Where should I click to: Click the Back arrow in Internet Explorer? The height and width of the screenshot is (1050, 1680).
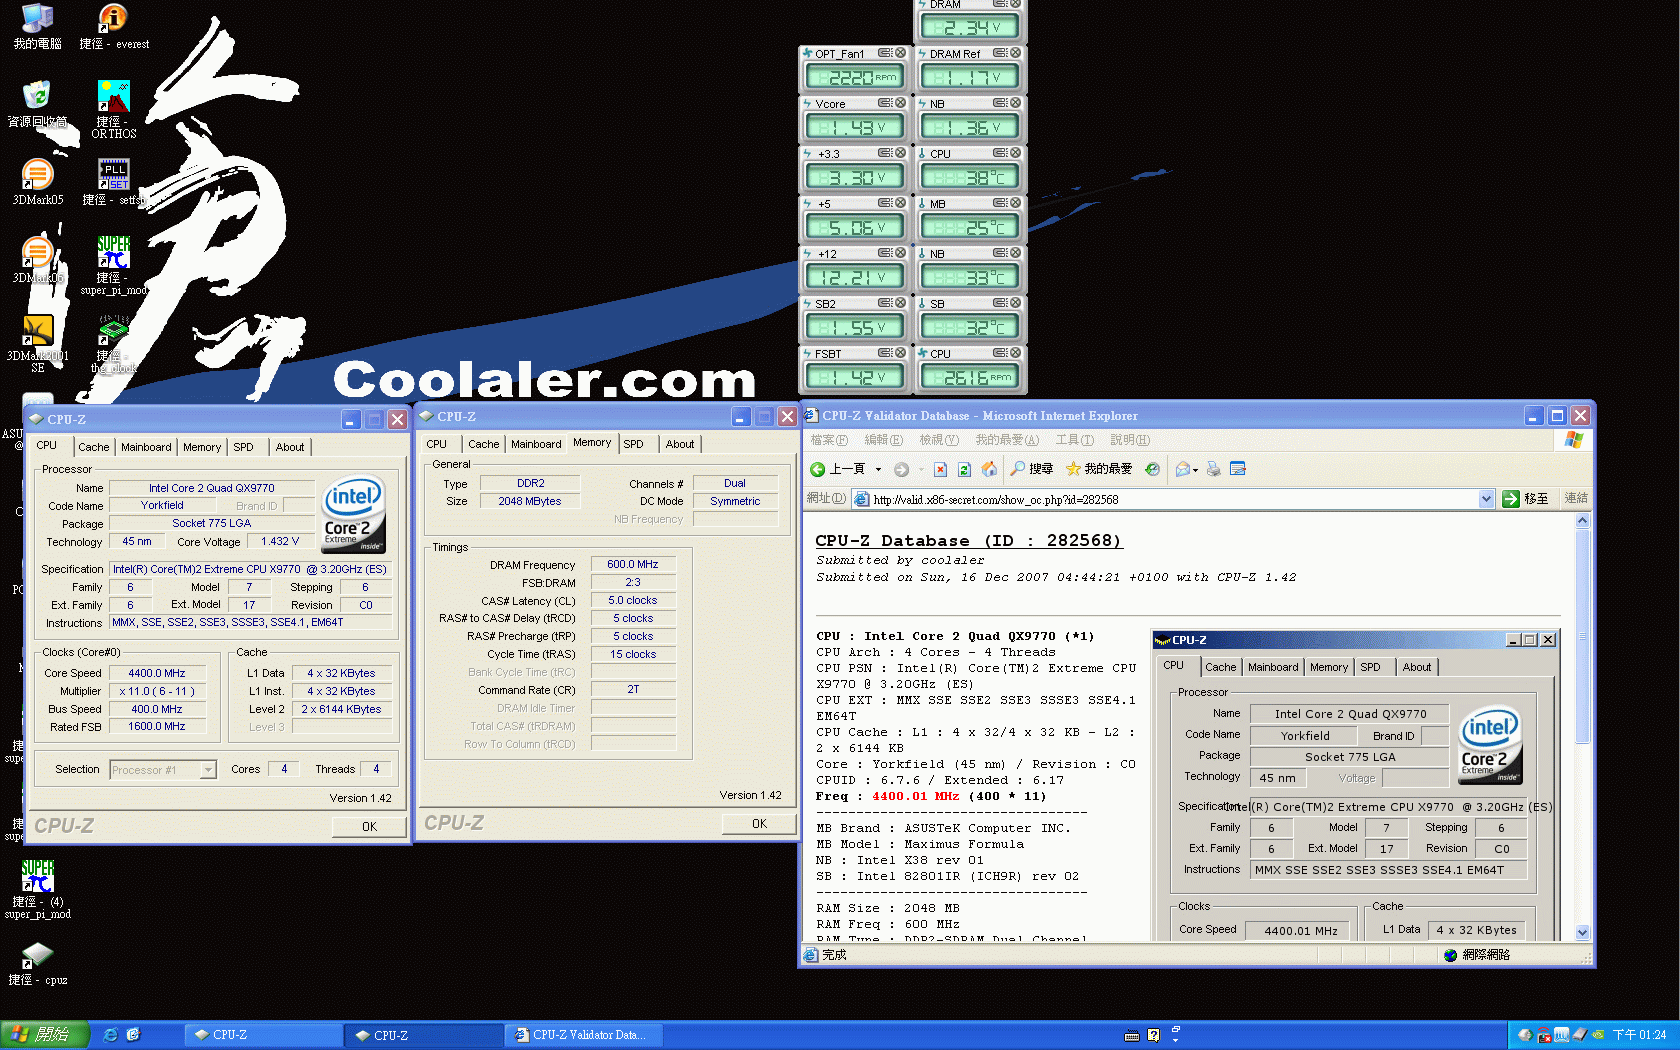838,469
